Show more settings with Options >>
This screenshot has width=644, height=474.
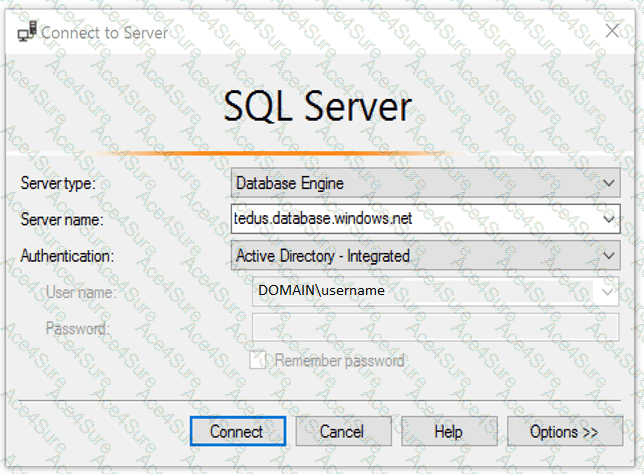[x=565, y=431]
